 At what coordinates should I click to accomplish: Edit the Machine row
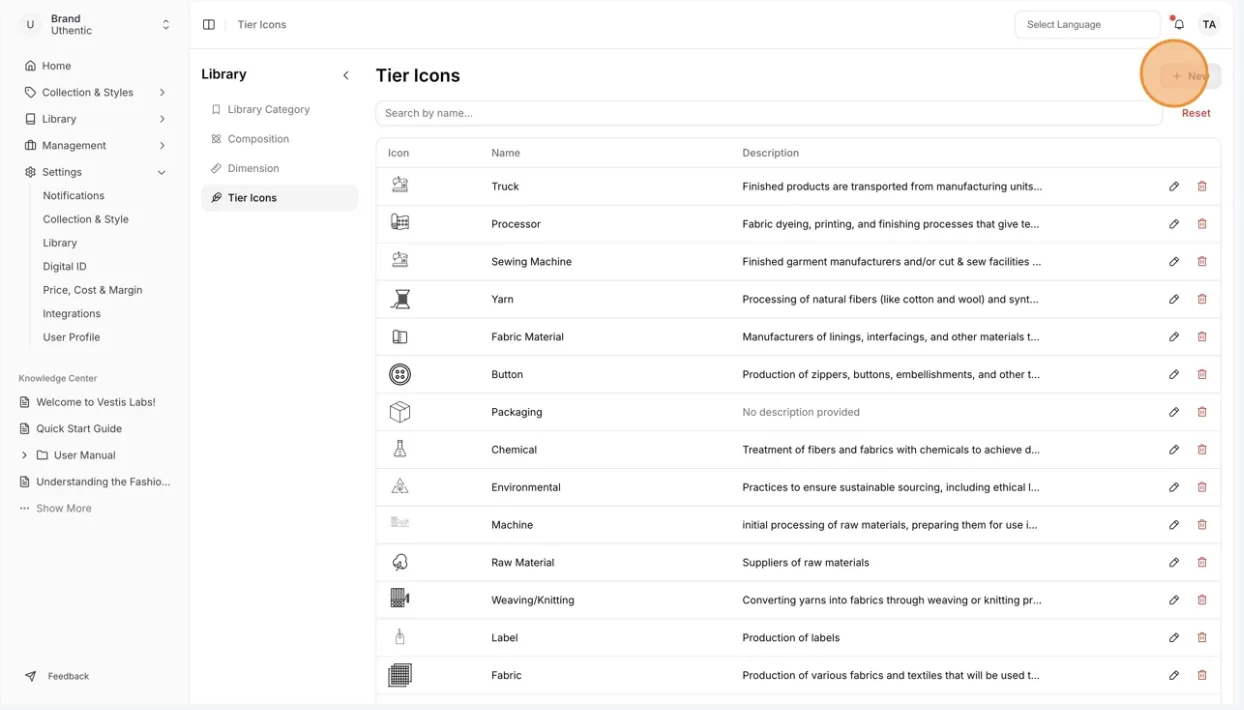1174,525
